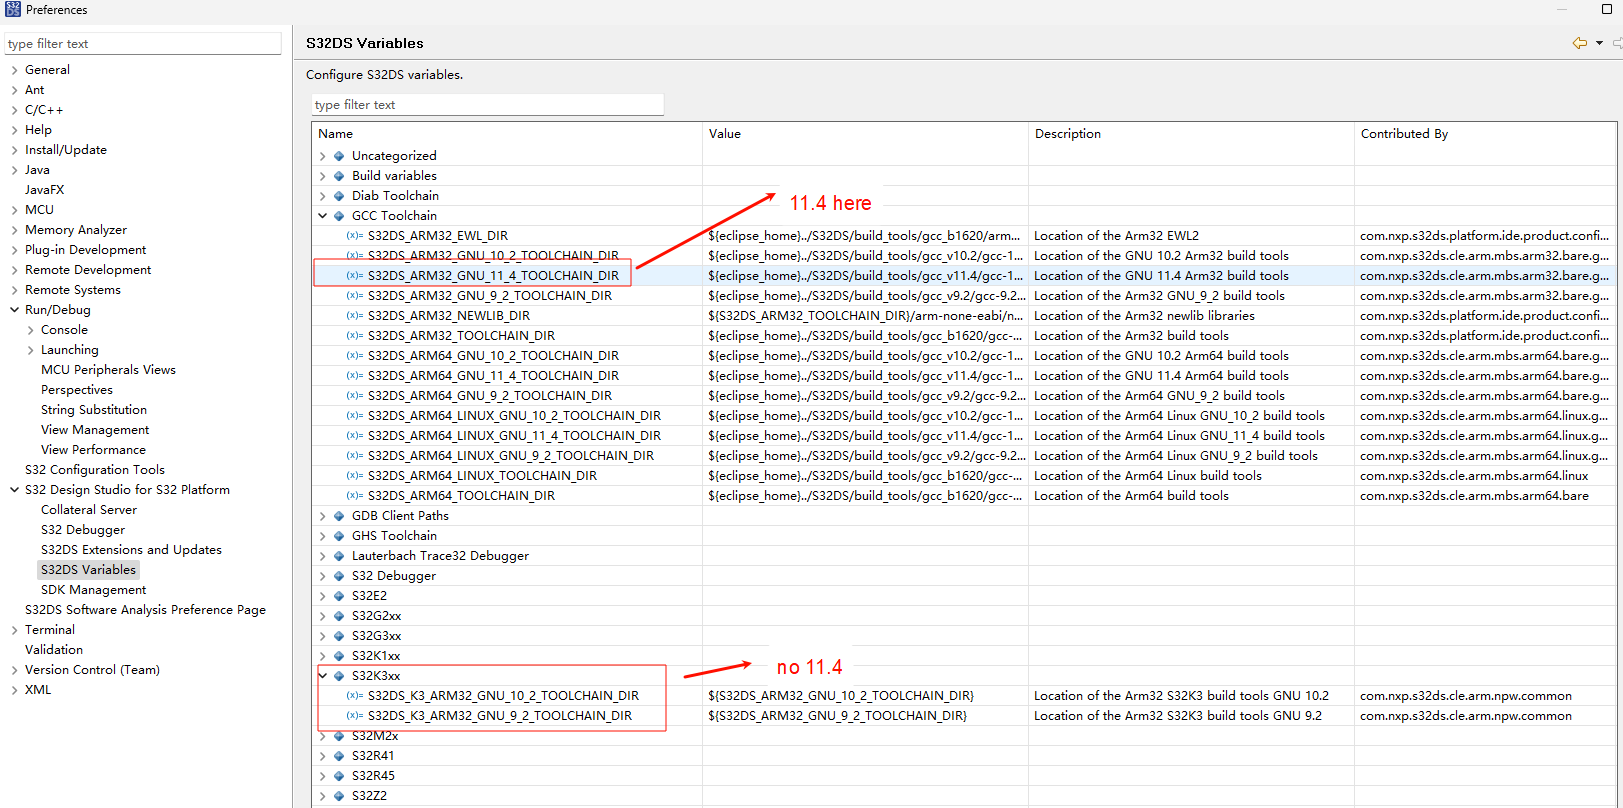Click the variable icon beside S32DS_ARM32_GNU_9_2_TOOLCHAIN_DIR

[x=355, y=296]
